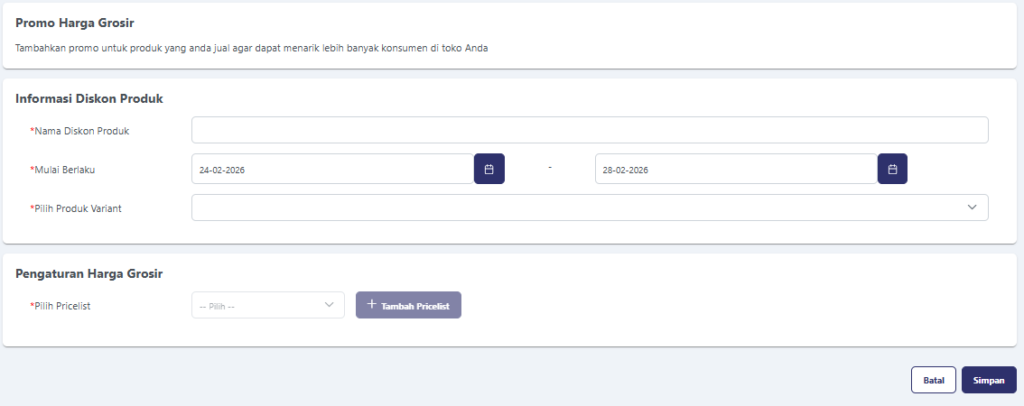Click the "Pengaturan Harga Grosir" section heading

(89, 273)
